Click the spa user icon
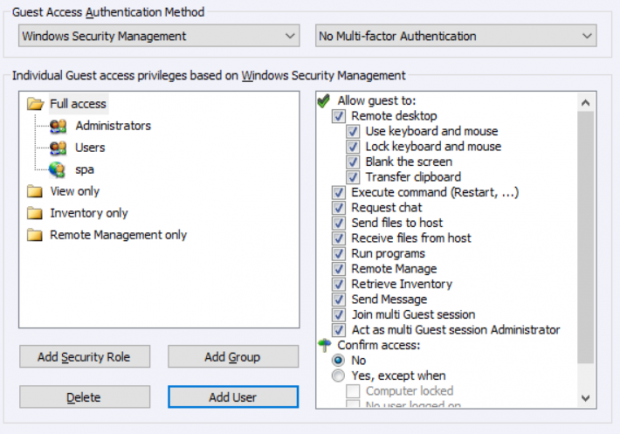 pos(58,169)
